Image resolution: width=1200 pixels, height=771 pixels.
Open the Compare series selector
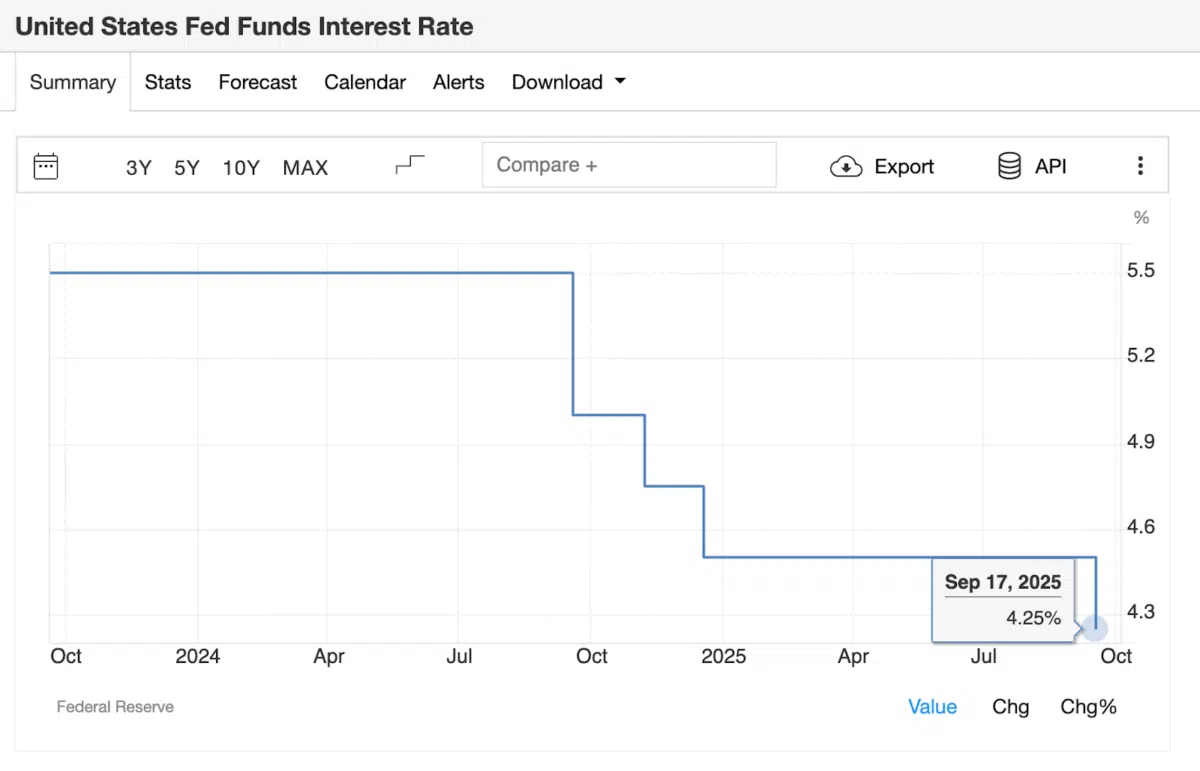[x=629, y=164]
